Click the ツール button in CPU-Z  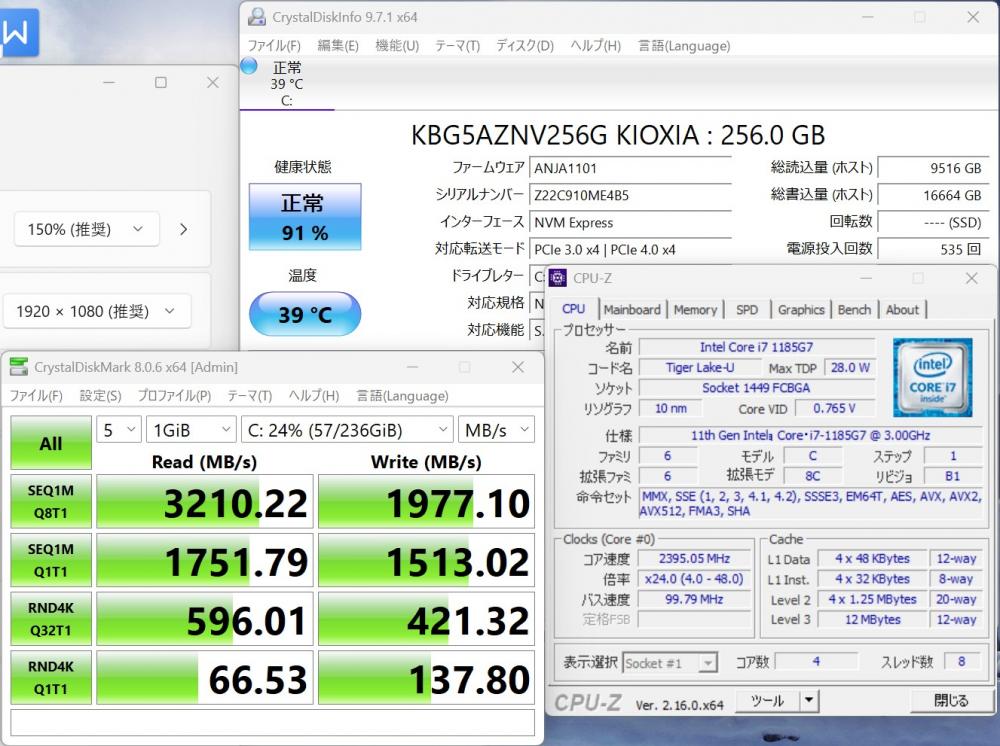tap(767, 701)
